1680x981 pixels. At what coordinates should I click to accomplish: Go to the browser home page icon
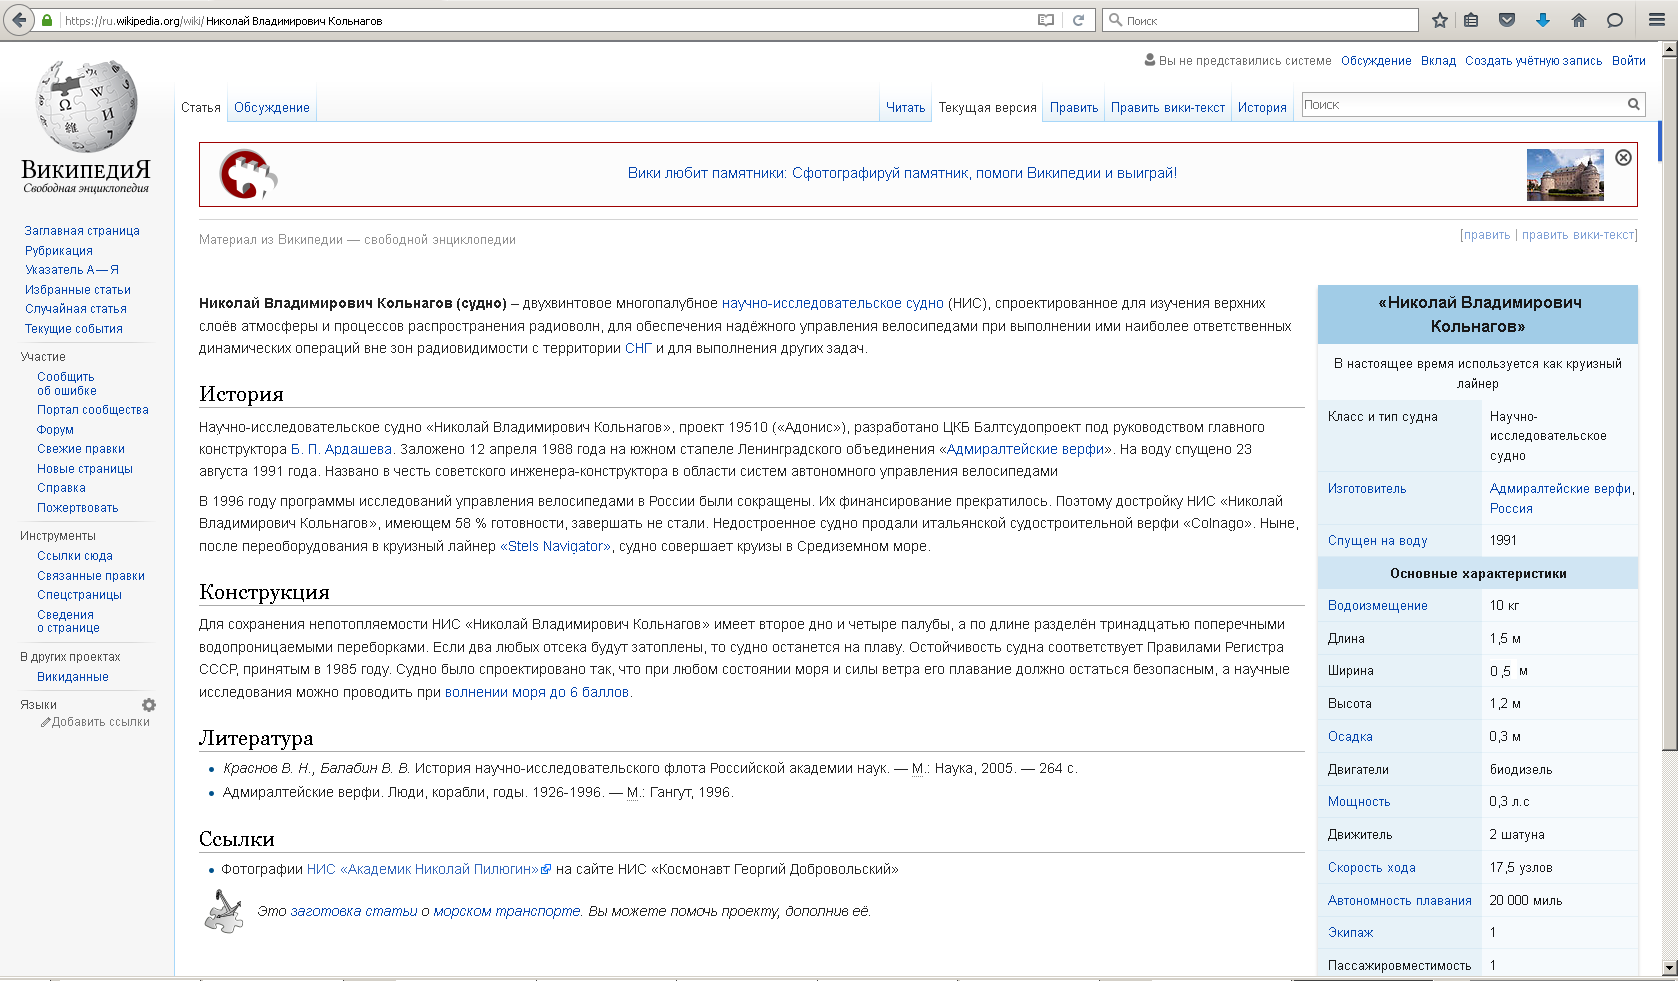pyautogui.click(x=1579, y=20)
